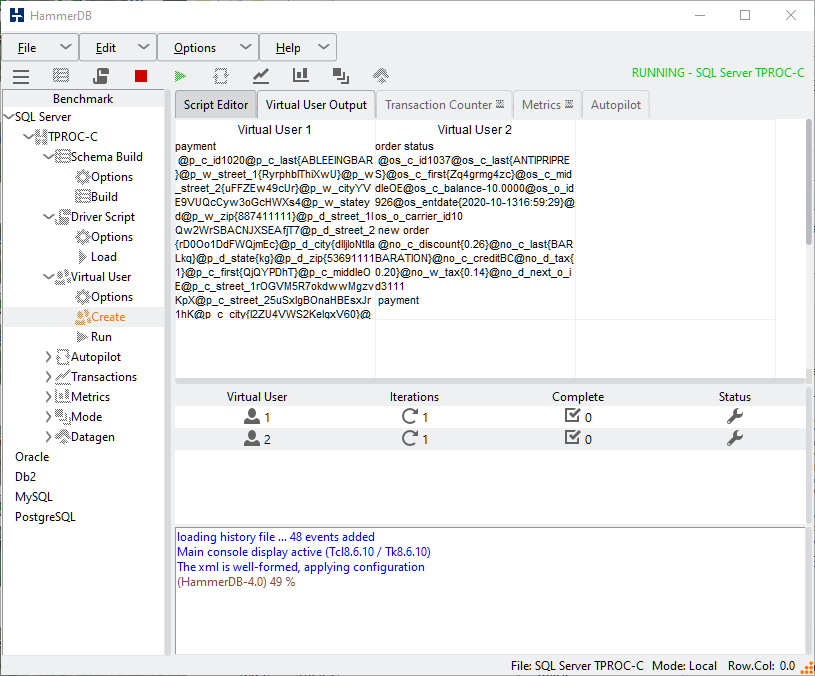815x676 pixels.
Task: Switch to the Script Editor tab
Action: click(216, 105)
